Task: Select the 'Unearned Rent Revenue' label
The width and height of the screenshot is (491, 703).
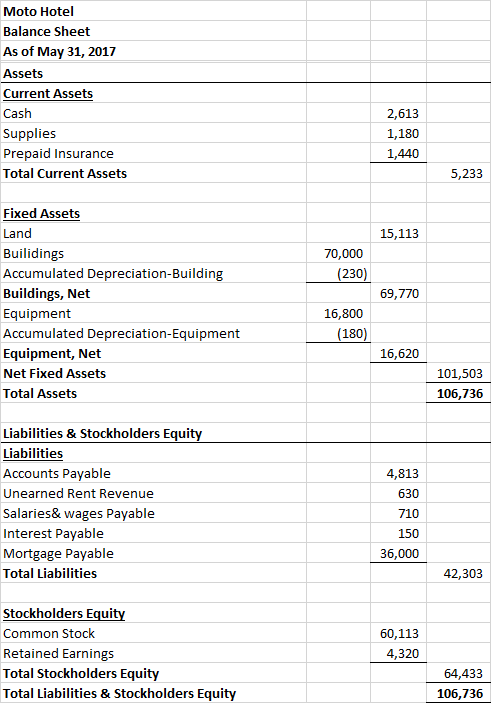Action: pos(78,494)
